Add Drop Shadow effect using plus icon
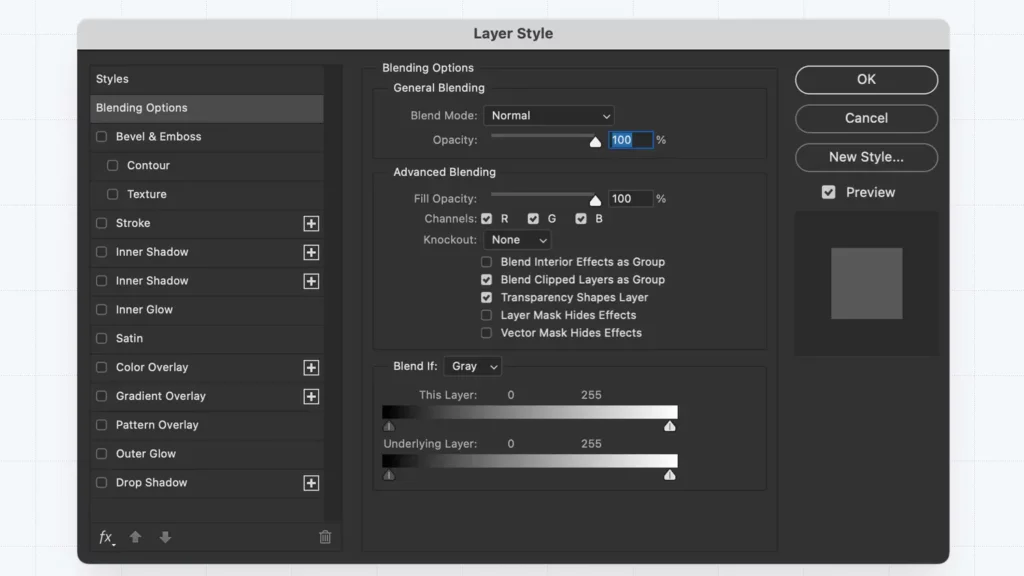 click(x=311, y=483)
